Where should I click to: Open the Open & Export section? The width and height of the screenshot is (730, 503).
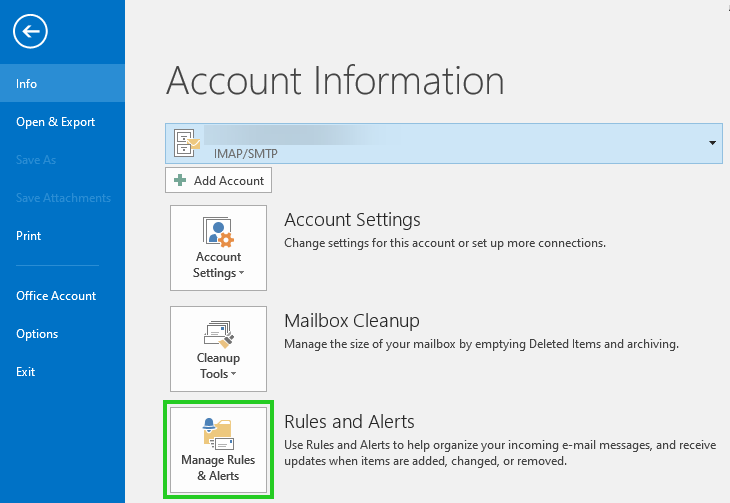(x=55, y=122)
